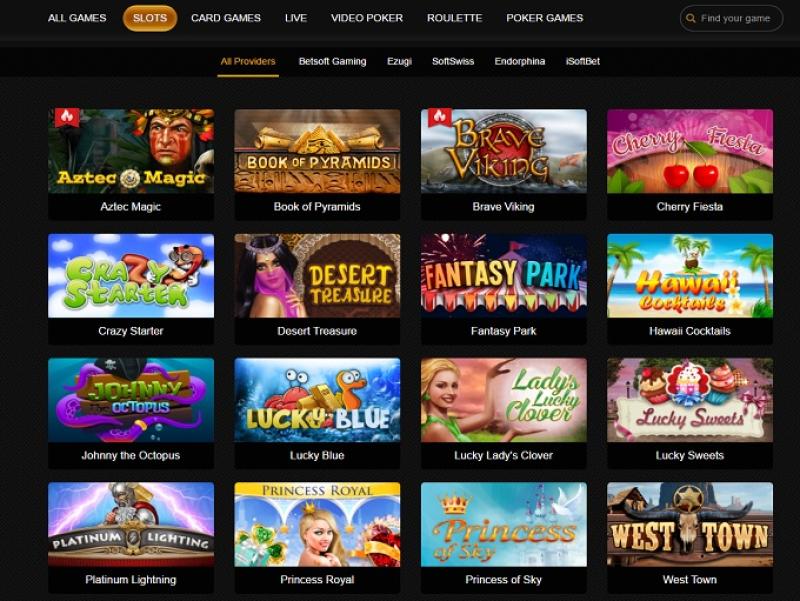Viewport: 800px width, 601px height.
Task: Open the Video Poker category
Action: [366, 18]
